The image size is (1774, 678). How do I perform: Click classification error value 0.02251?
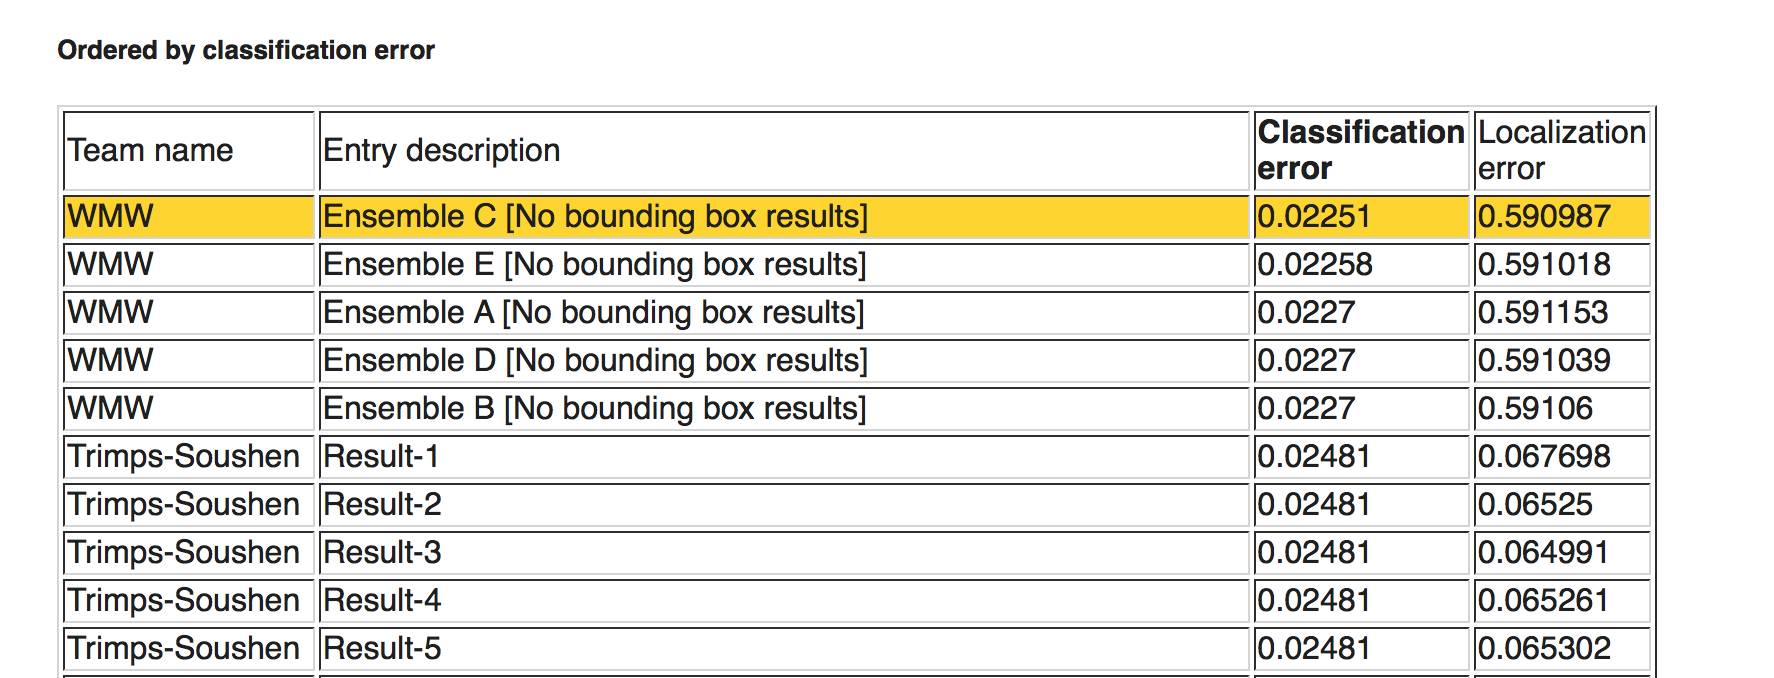1313,217
